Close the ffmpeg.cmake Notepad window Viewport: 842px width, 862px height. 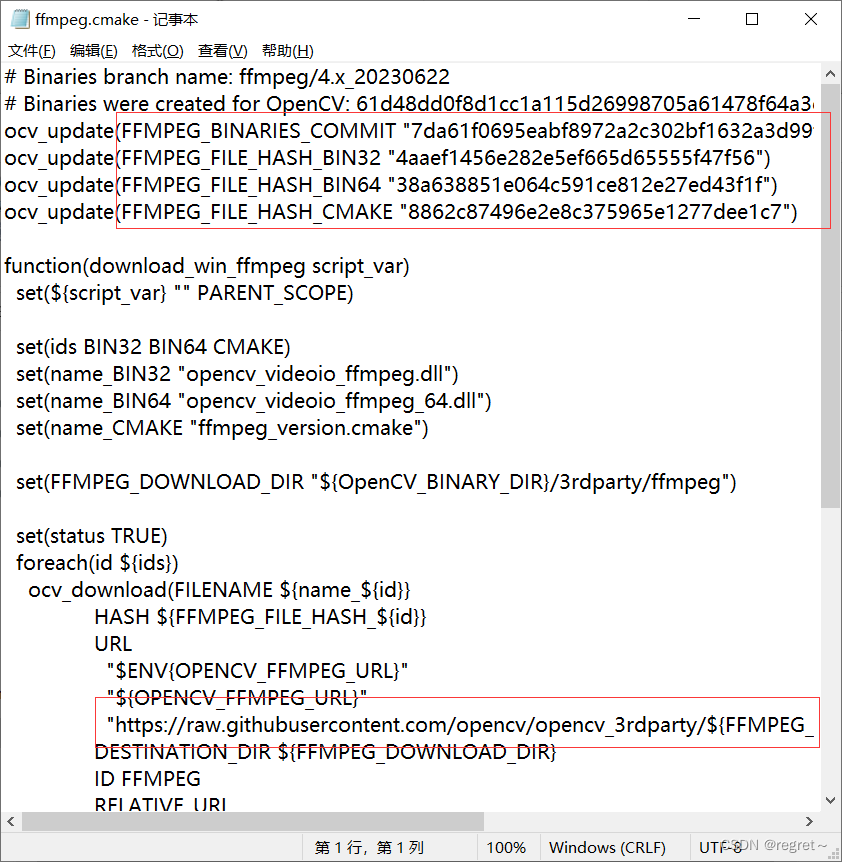(x=811, y=19)
